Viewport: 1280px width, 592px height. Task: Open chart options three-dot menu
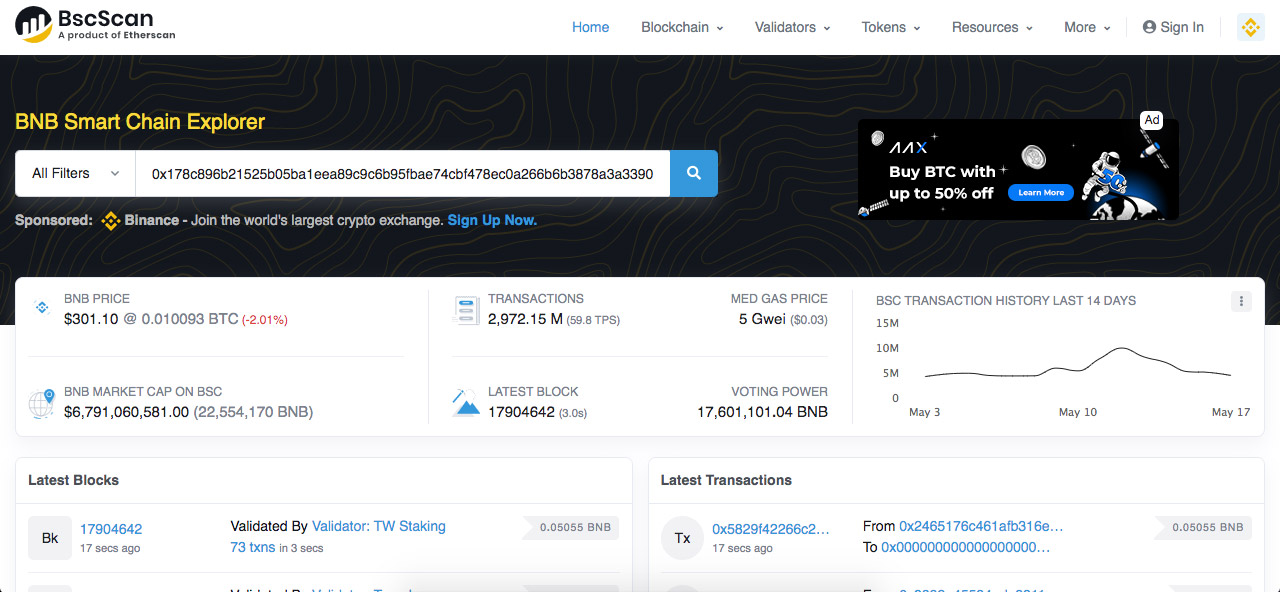[x=1241, y=301]
